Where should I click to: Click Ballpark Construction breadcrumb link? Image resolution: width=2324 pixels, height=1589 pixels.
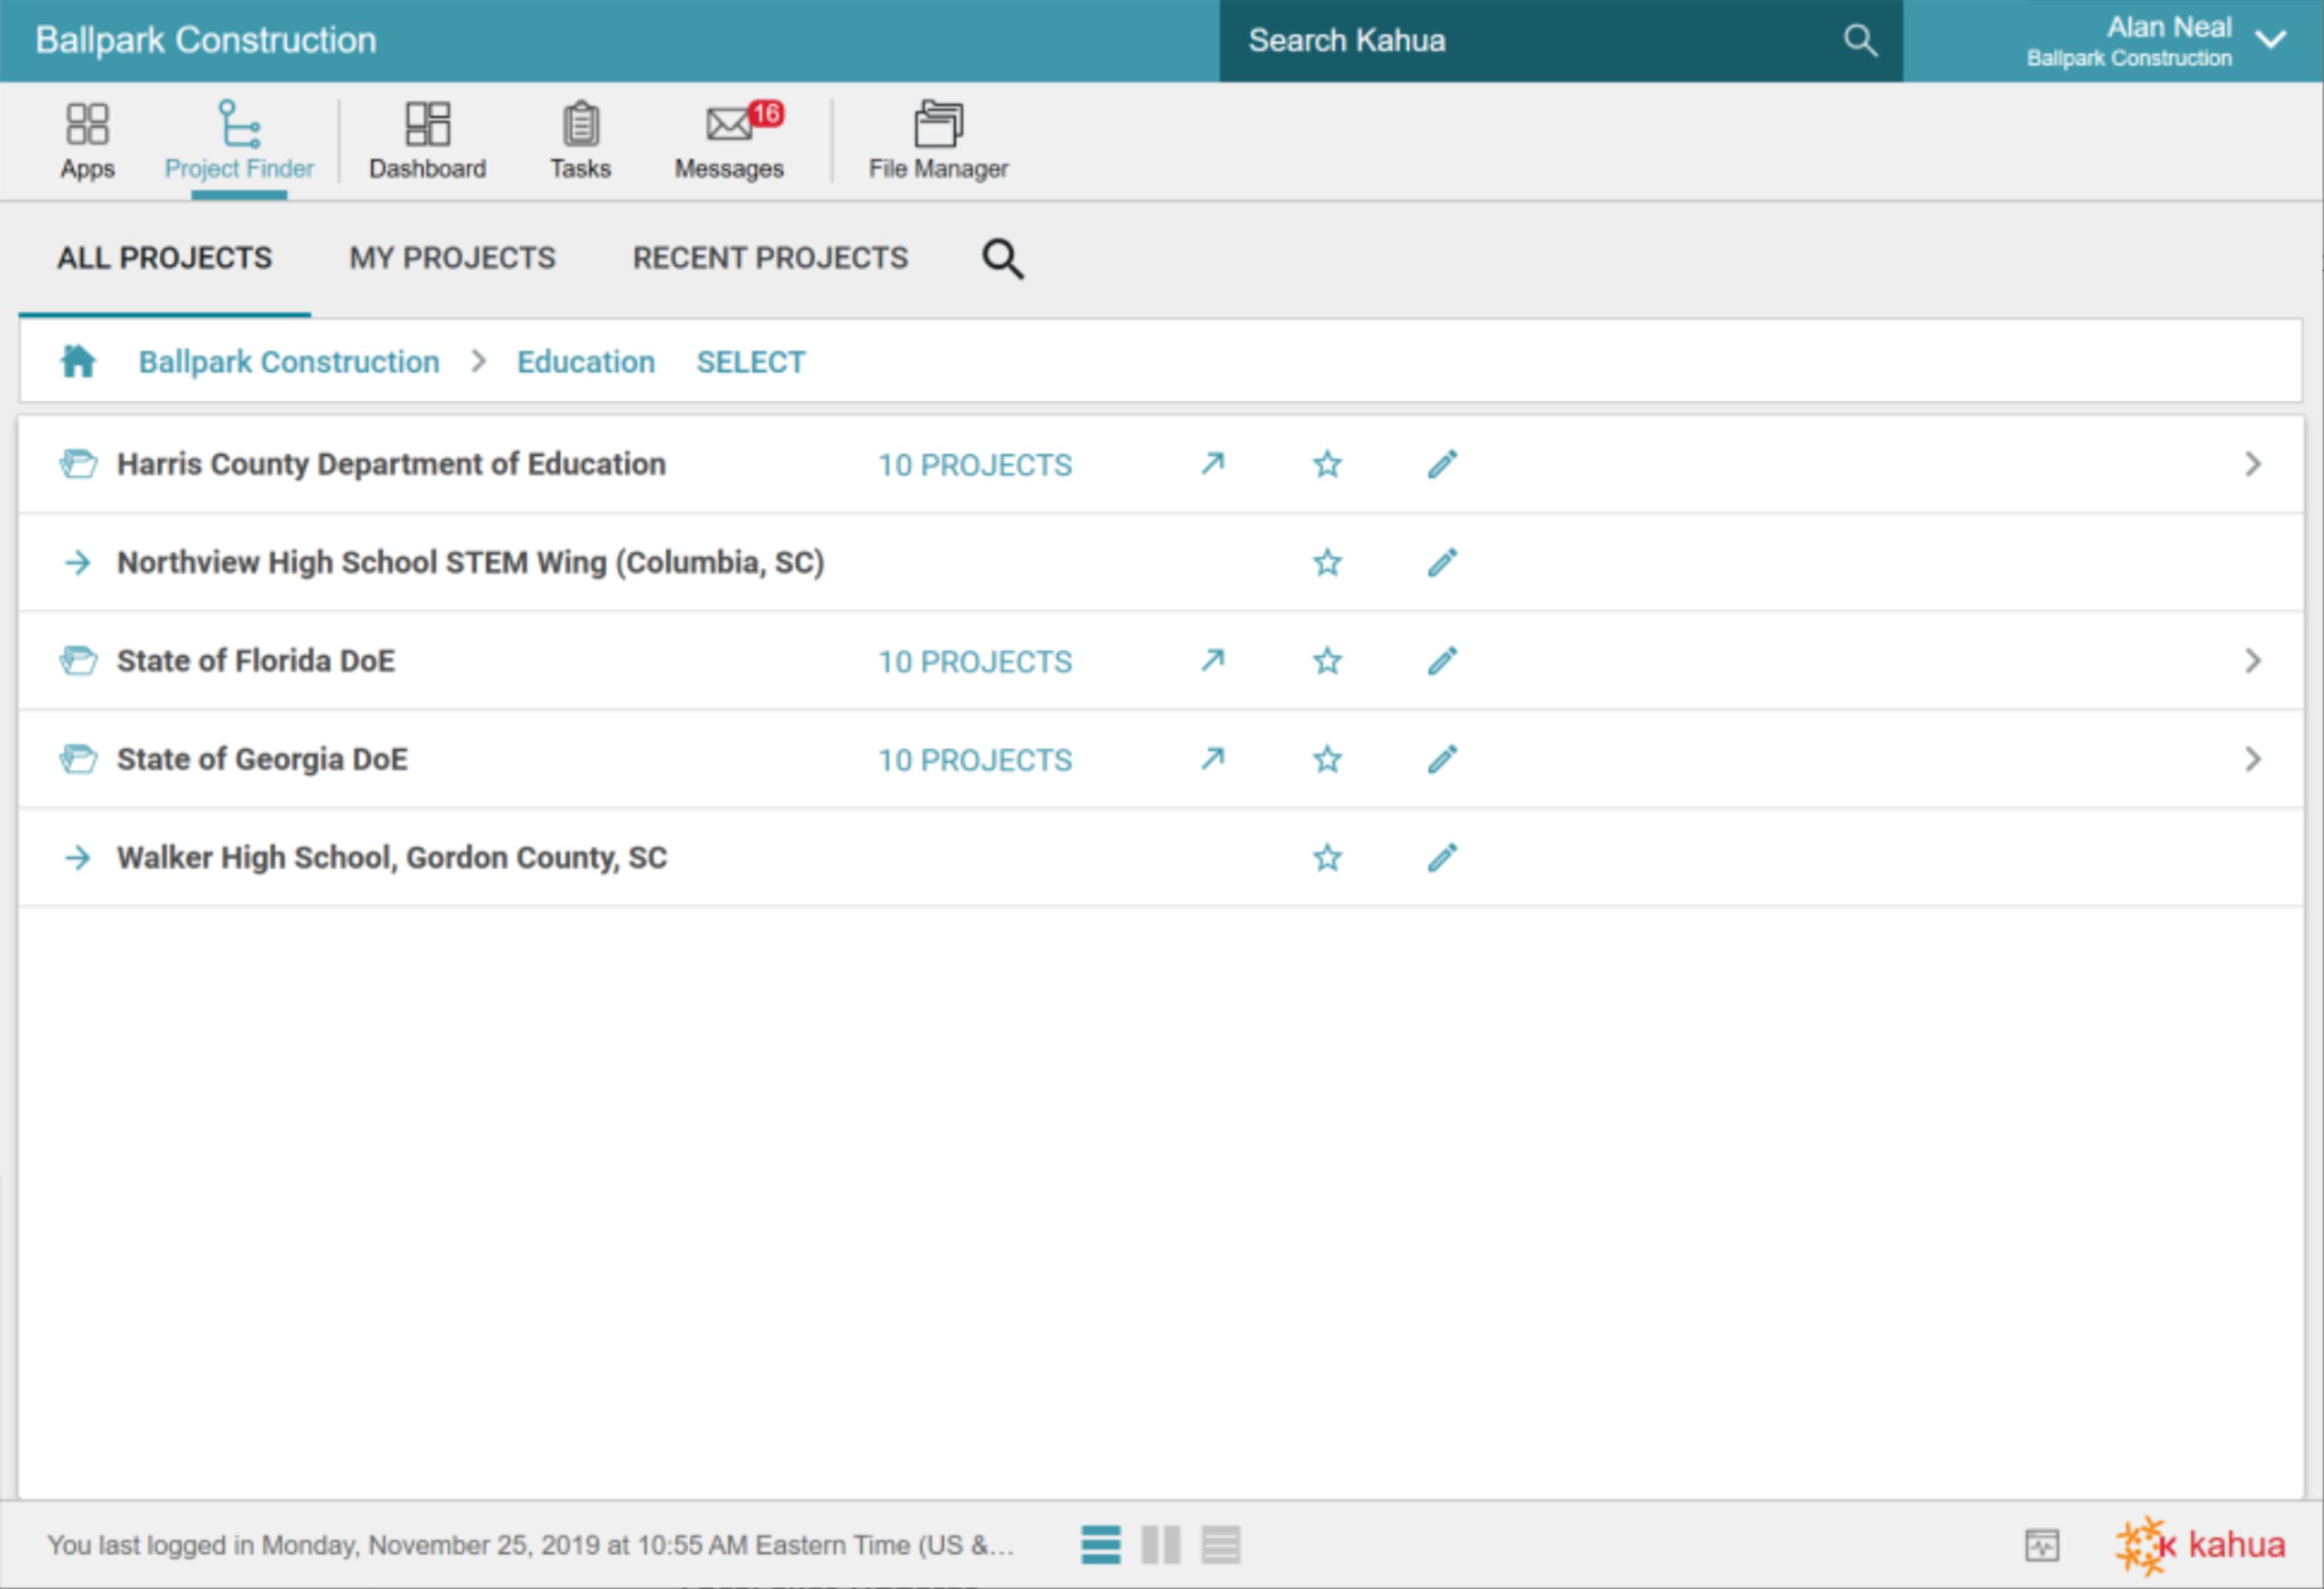point(289,362)
